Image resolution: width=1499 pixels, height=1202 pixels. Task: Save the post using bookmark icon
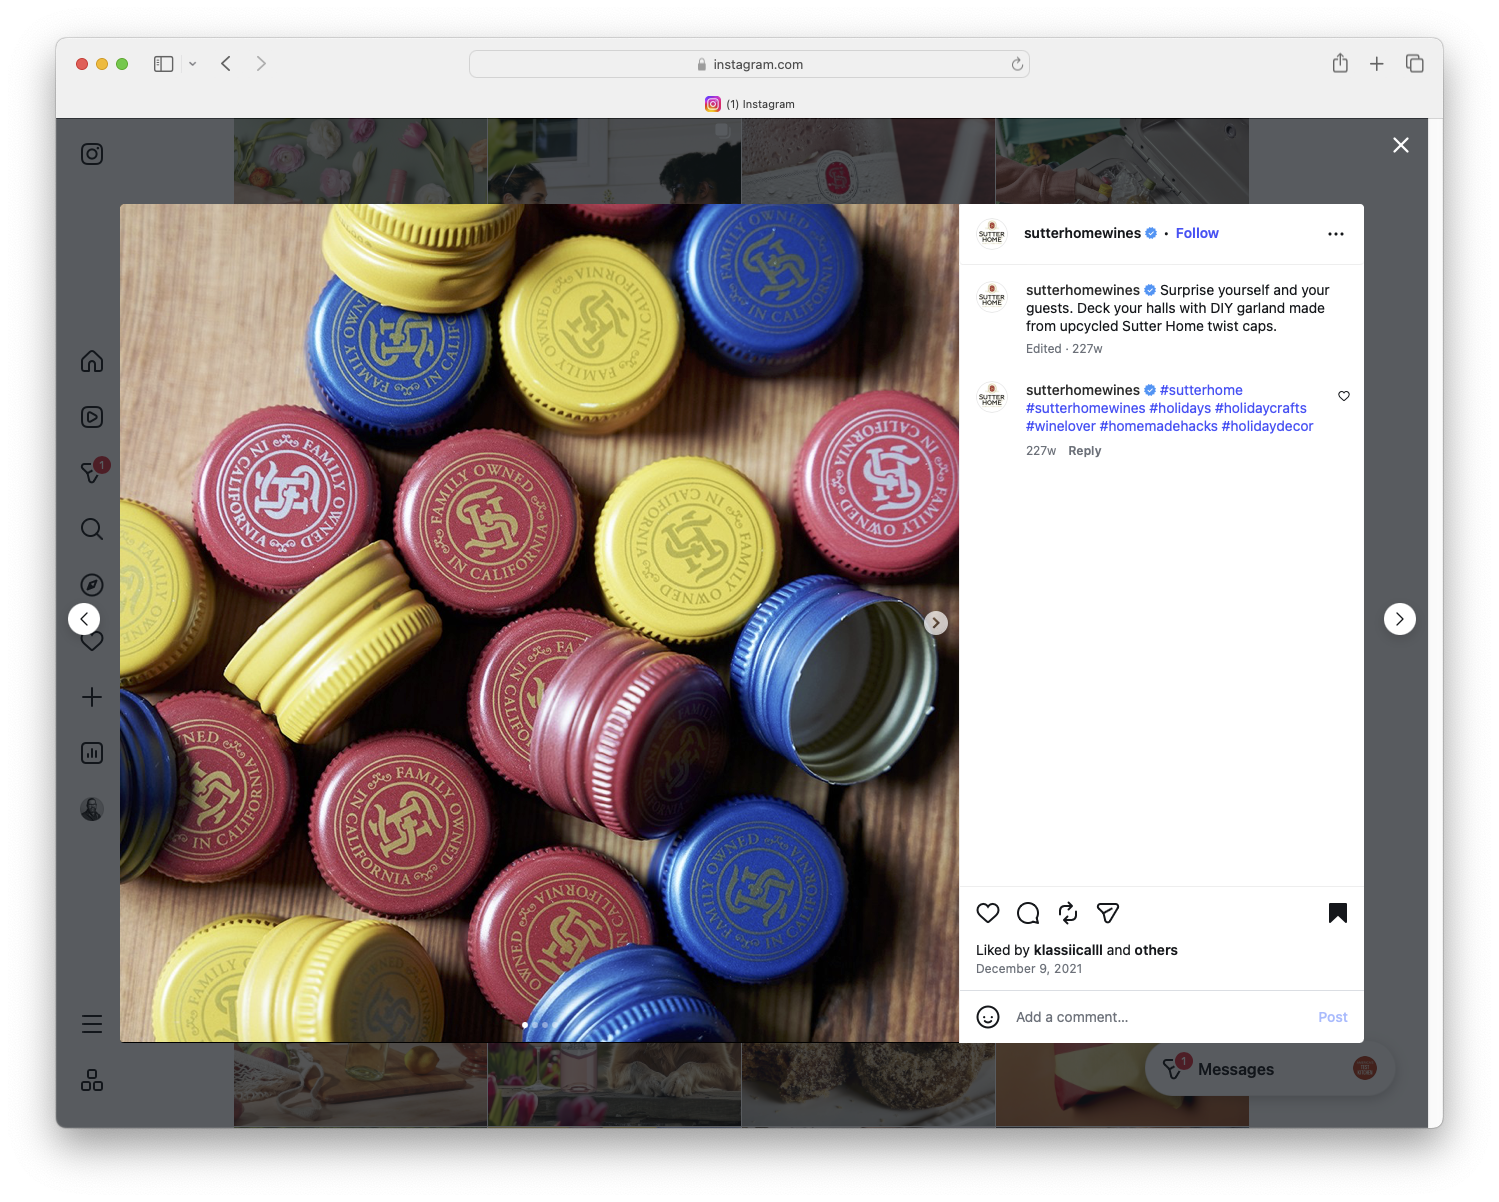1337,913
